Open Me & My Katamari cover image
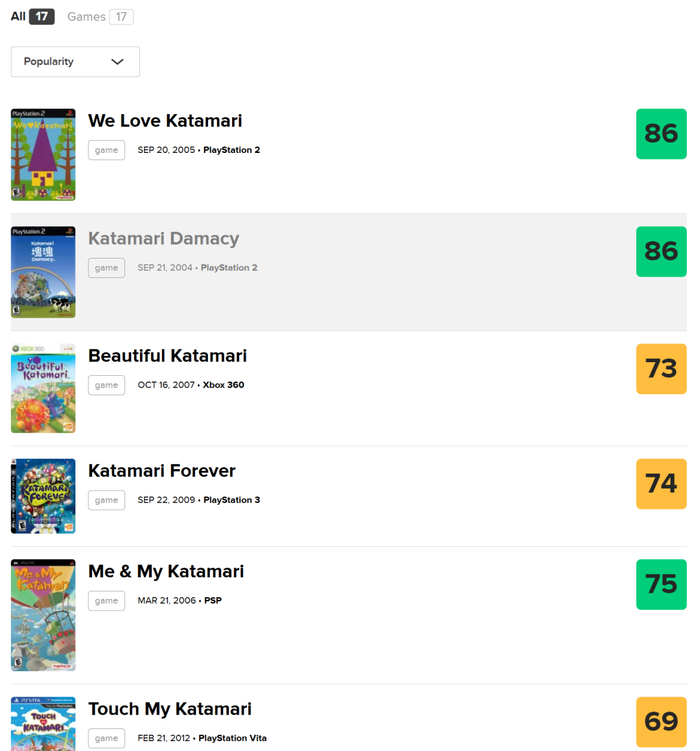Screen dimensions: 700x751 pos(43,615)
